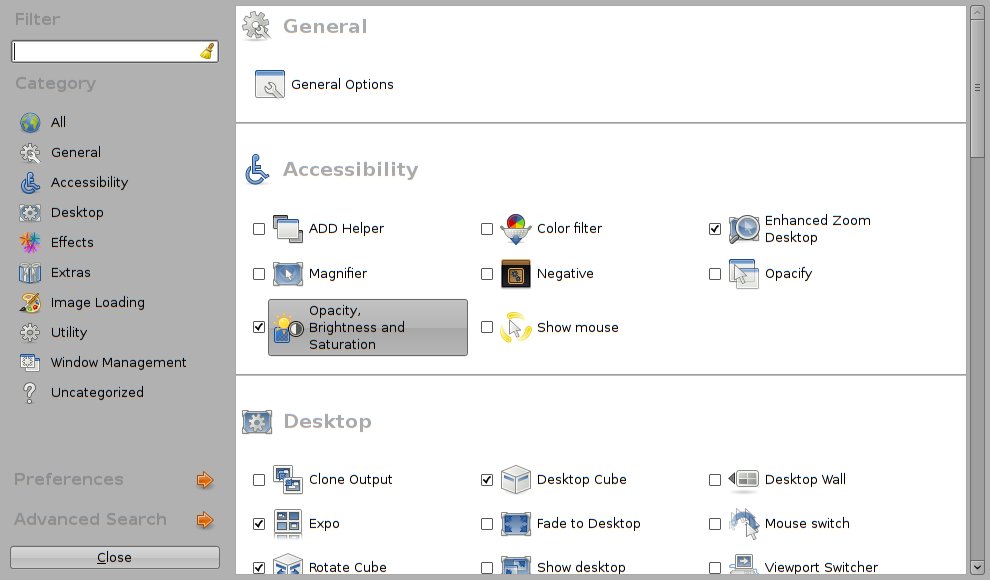The width and height of the screenshot is (990, 580).
Task: Focus the Filter text field
Action: (115, 52)
